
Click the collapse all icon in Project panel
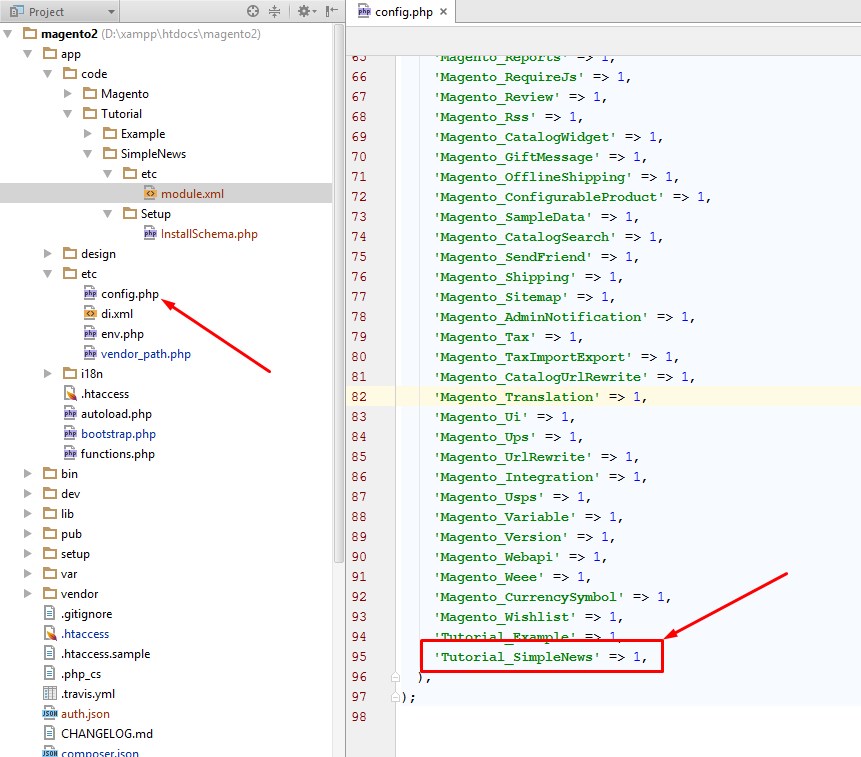(274, 11)
